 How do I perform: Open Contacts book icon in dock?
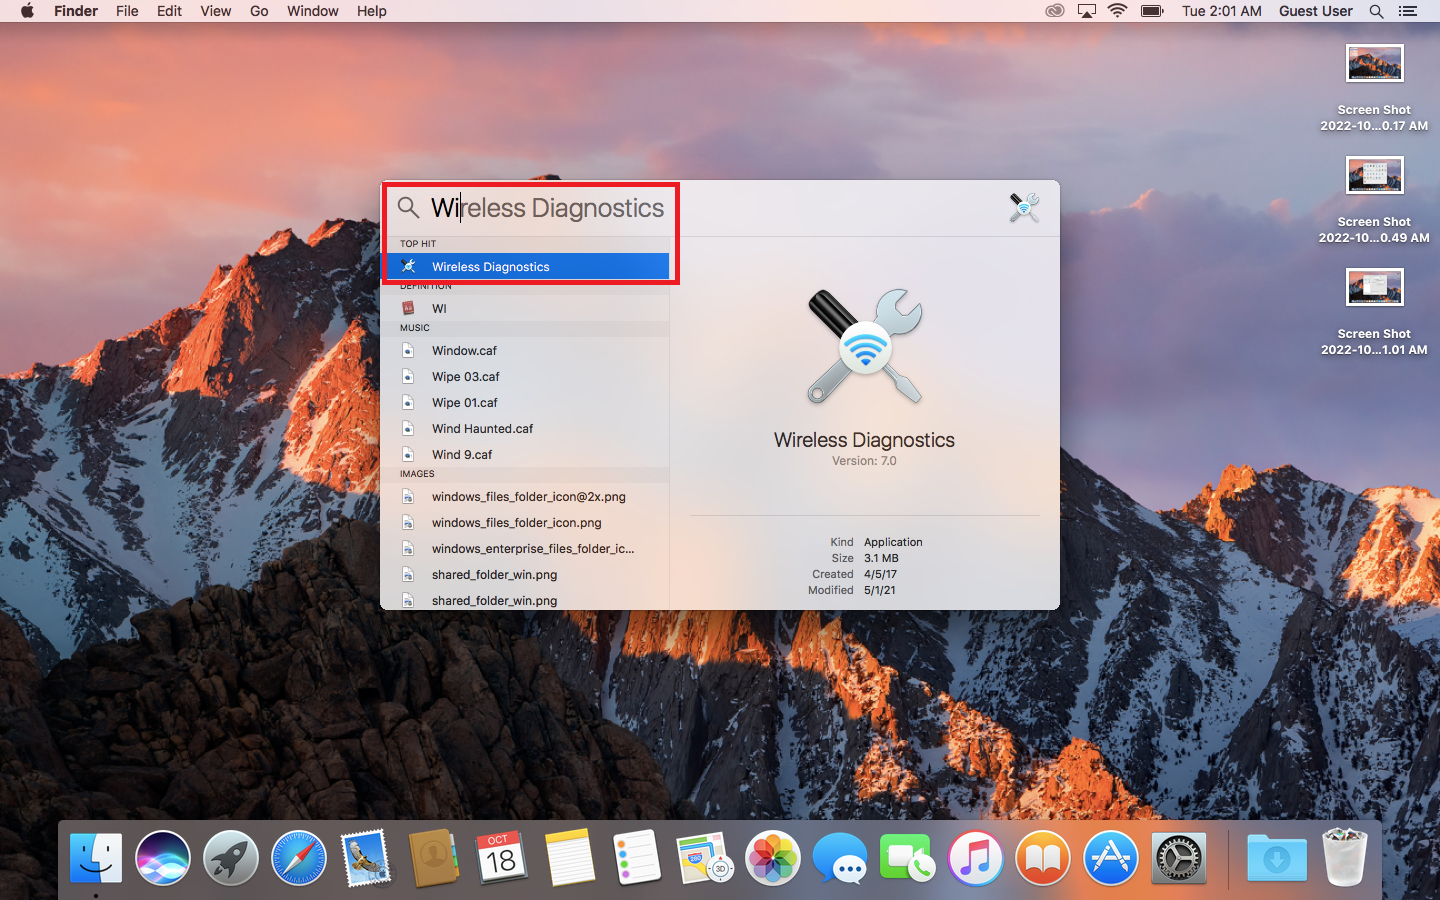click(x=434, y=858)
